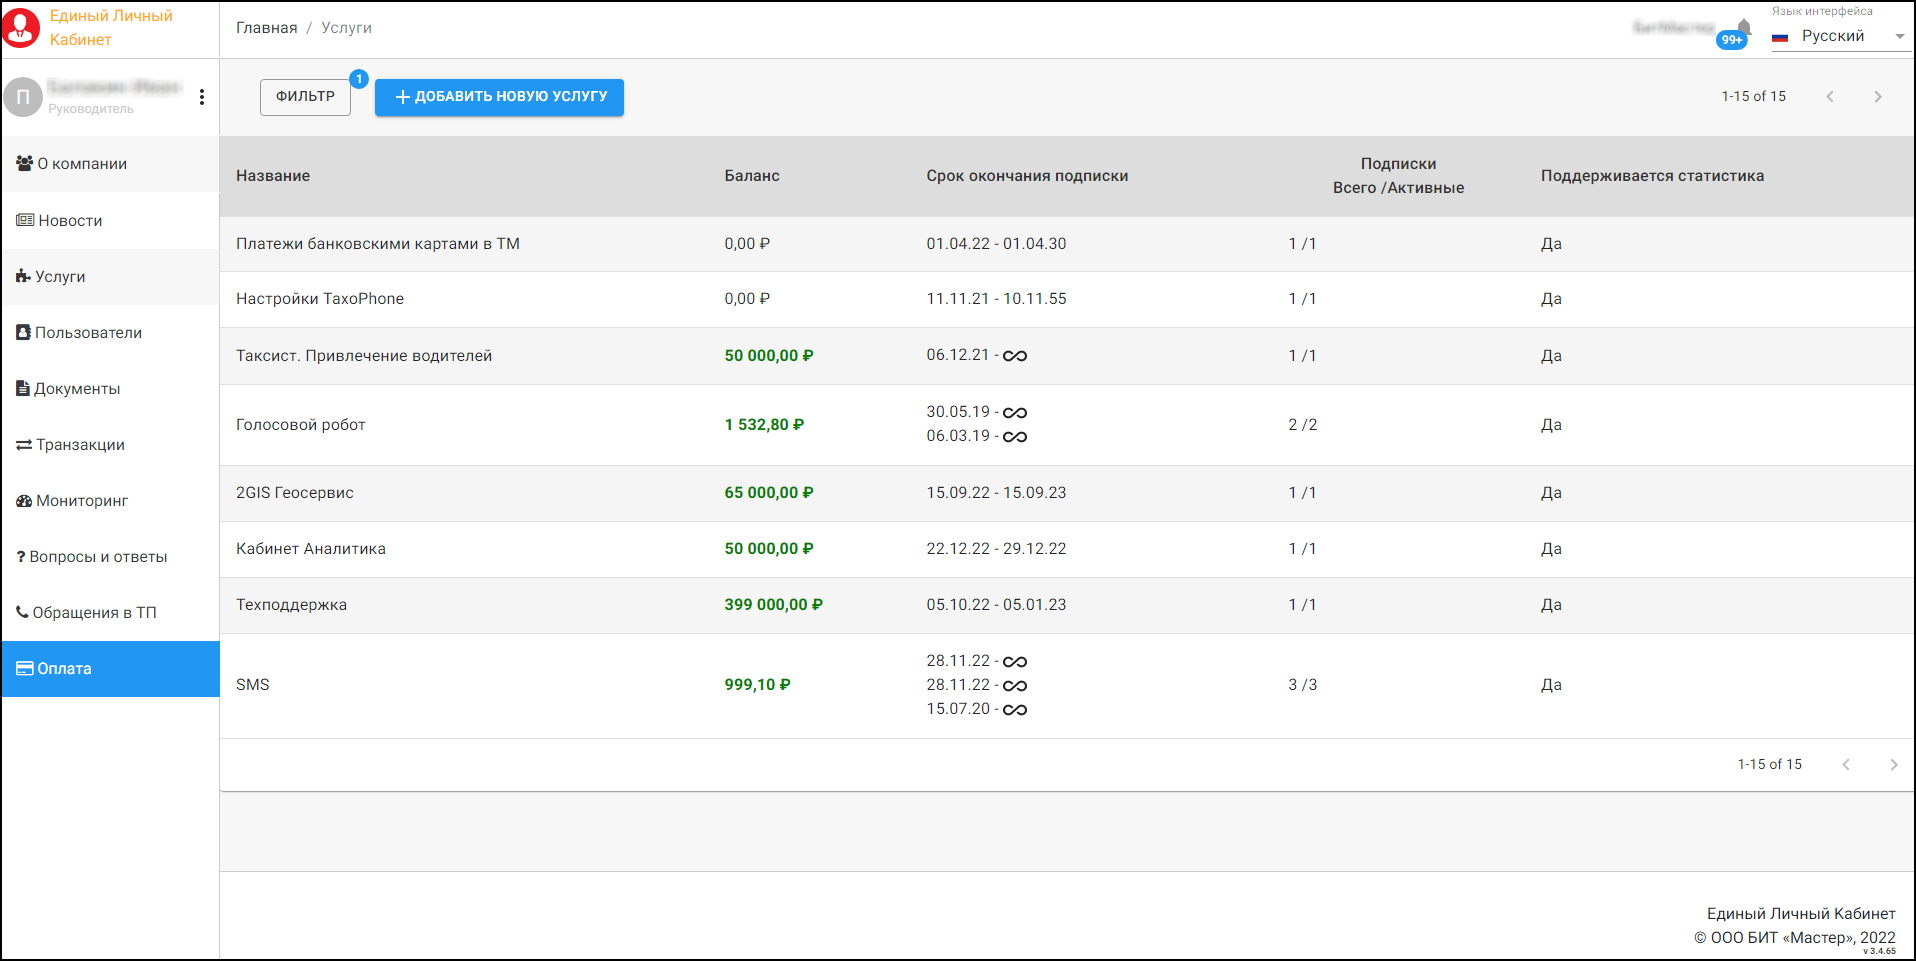The height and width of the screenshot is (961, 1916).
Task: Go to previous page at bottom pagination
Action: click(1845, 765)
